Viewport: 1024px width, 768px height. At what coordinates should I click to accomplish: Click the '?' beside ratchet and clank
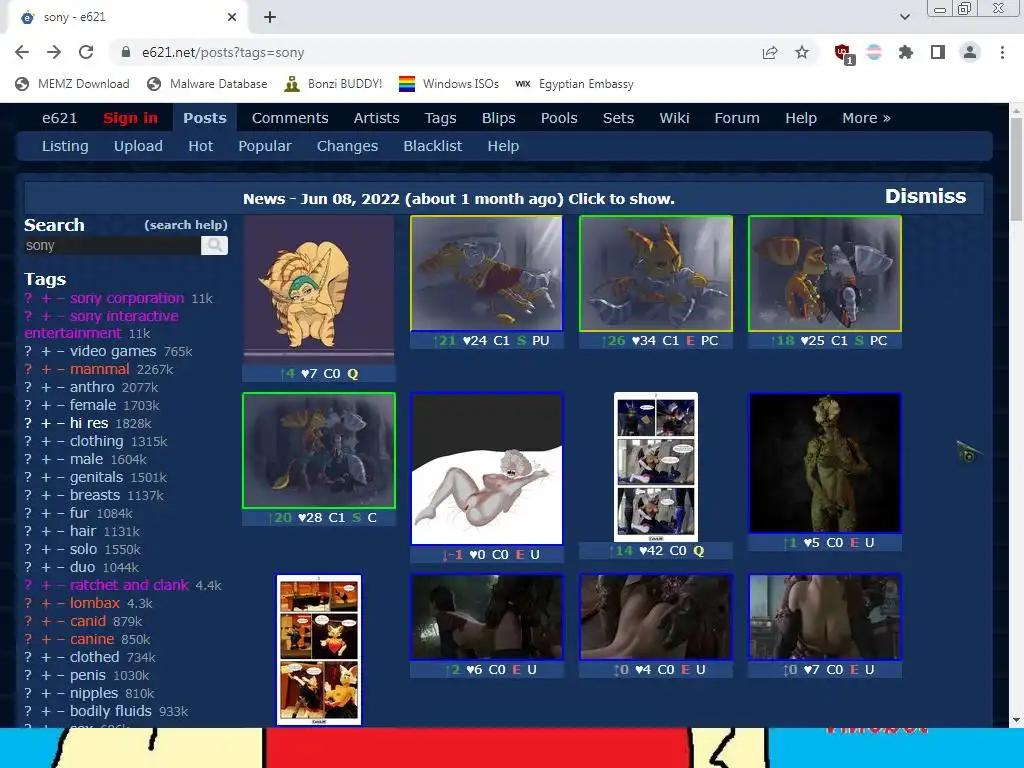click(x=28, y=585)
